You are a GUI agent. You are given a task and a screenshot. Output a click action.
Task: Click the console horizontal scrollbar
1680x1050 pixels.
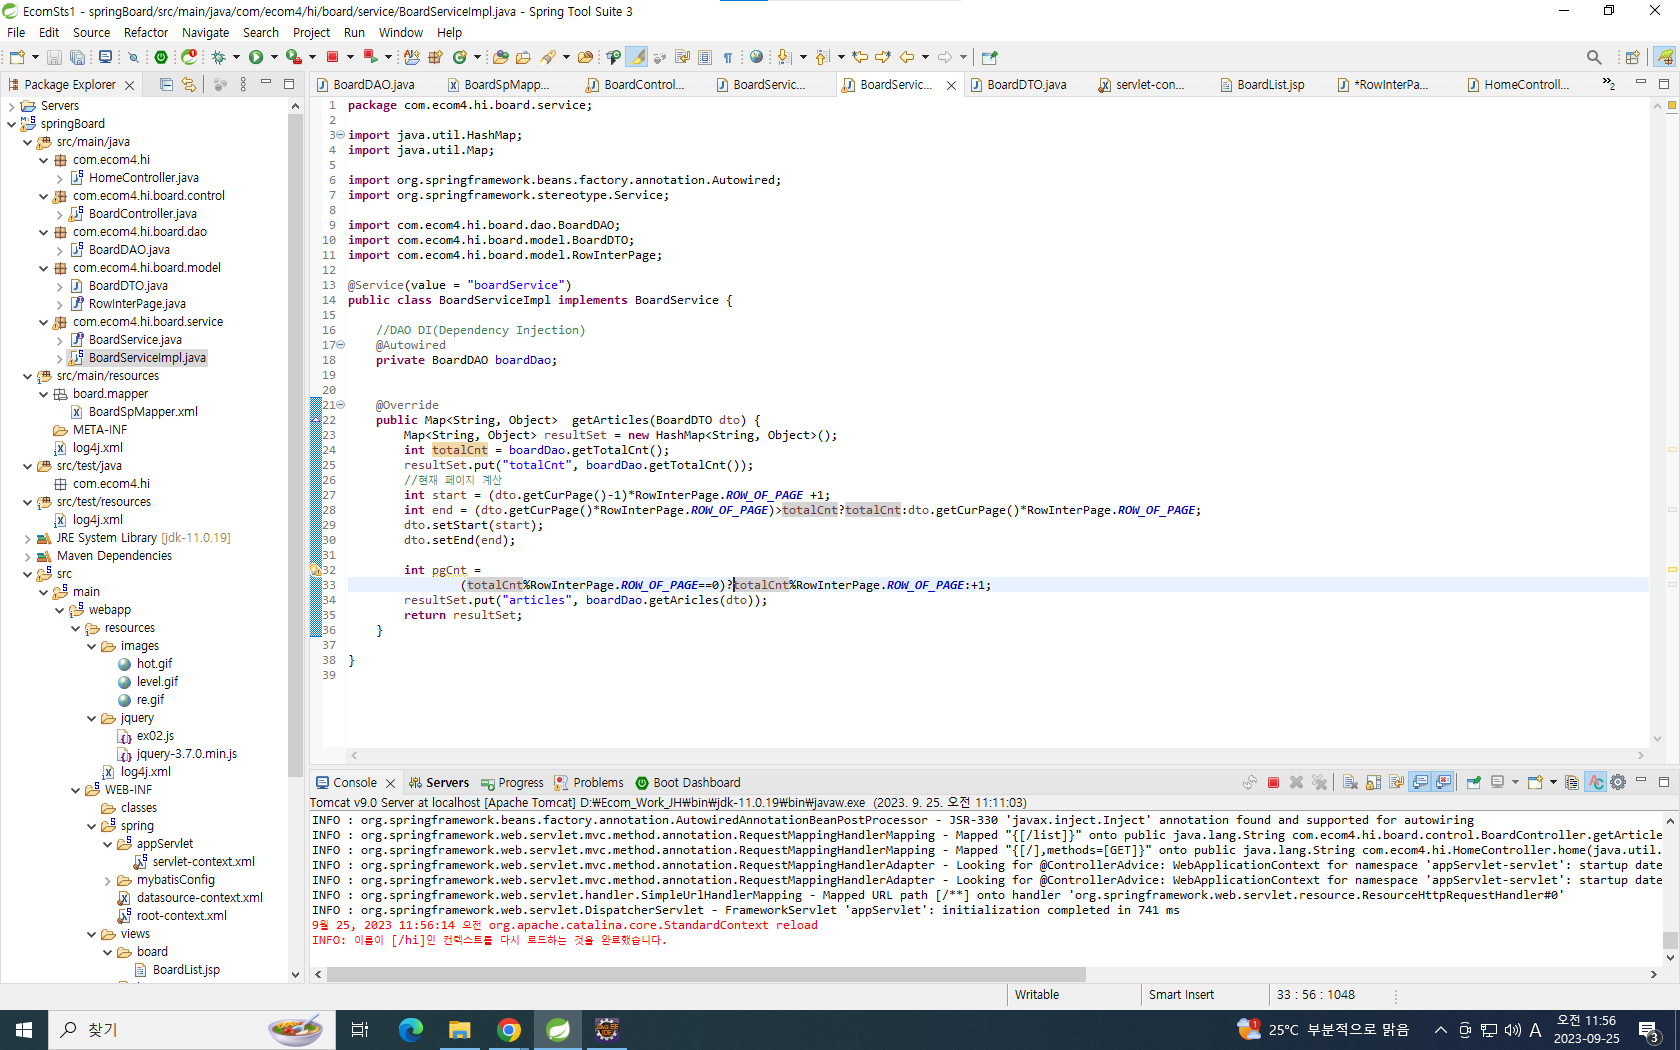coord(706,974)
